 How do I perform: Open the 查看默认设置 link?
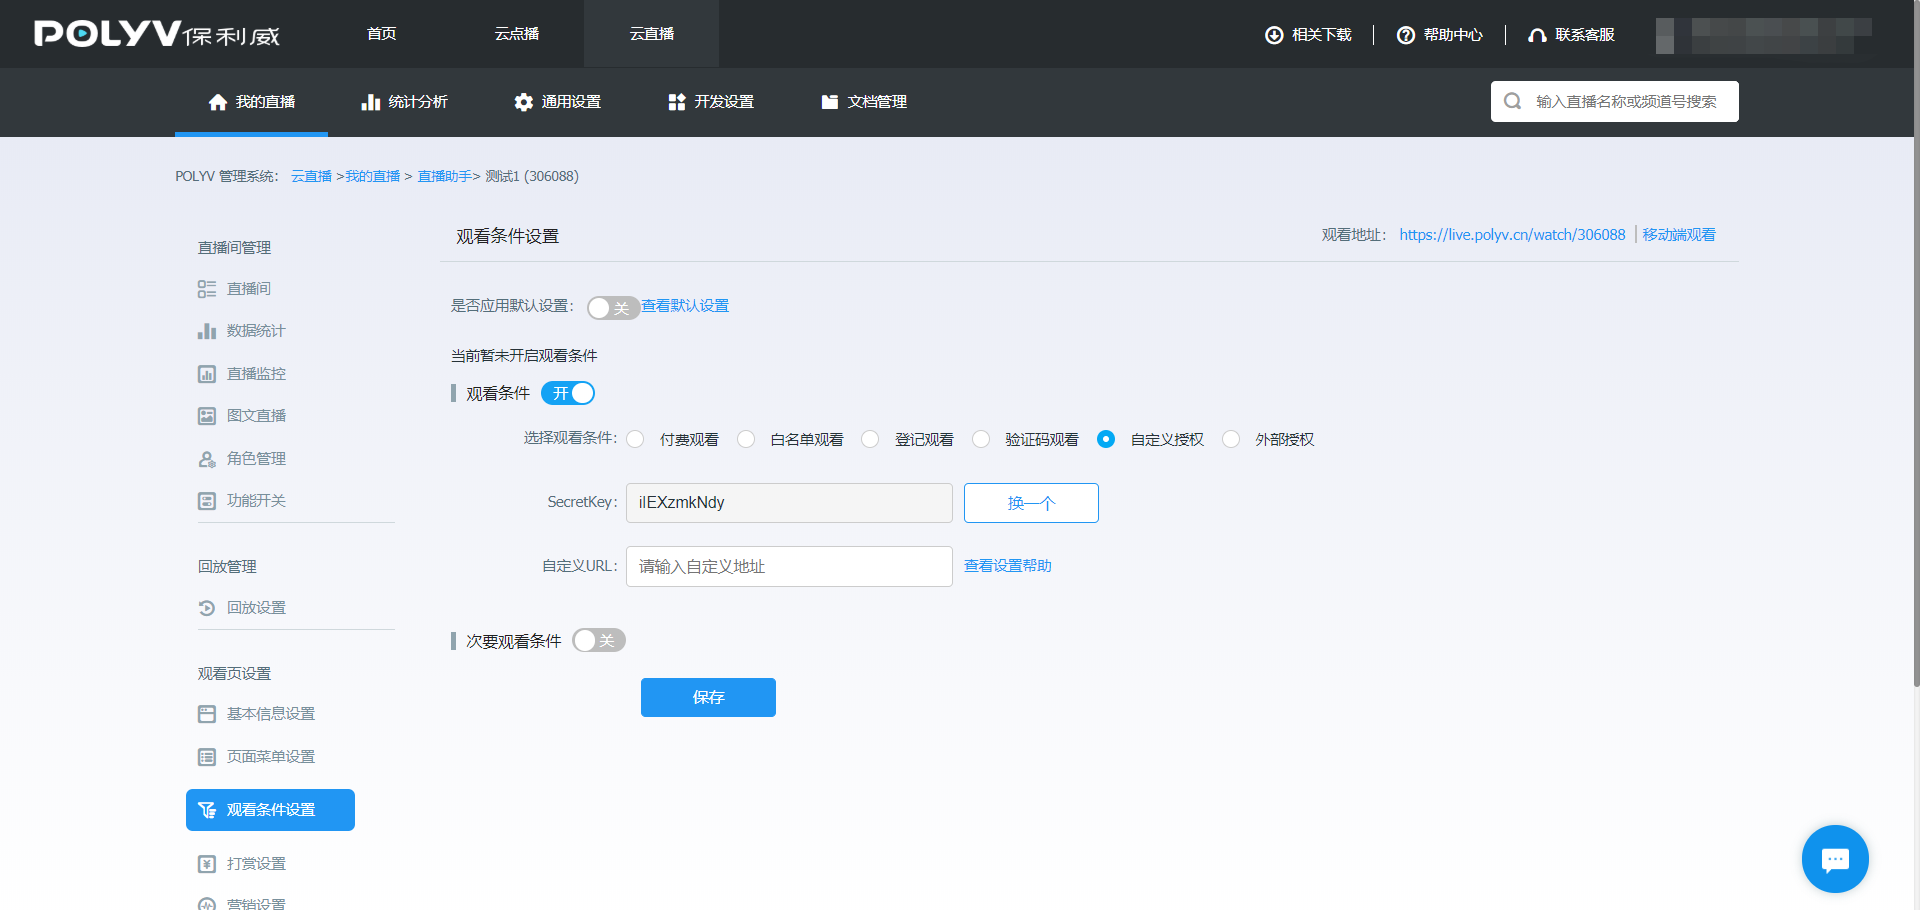click(x=685, y=306)
